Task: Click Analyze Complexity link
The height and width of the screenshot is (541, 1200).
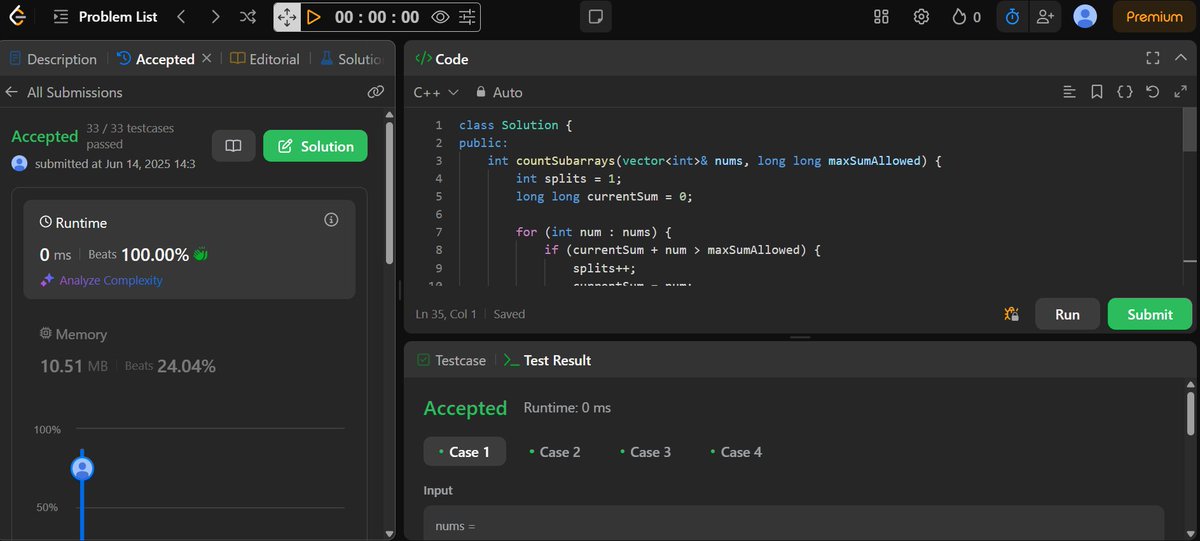Action: 101,281
